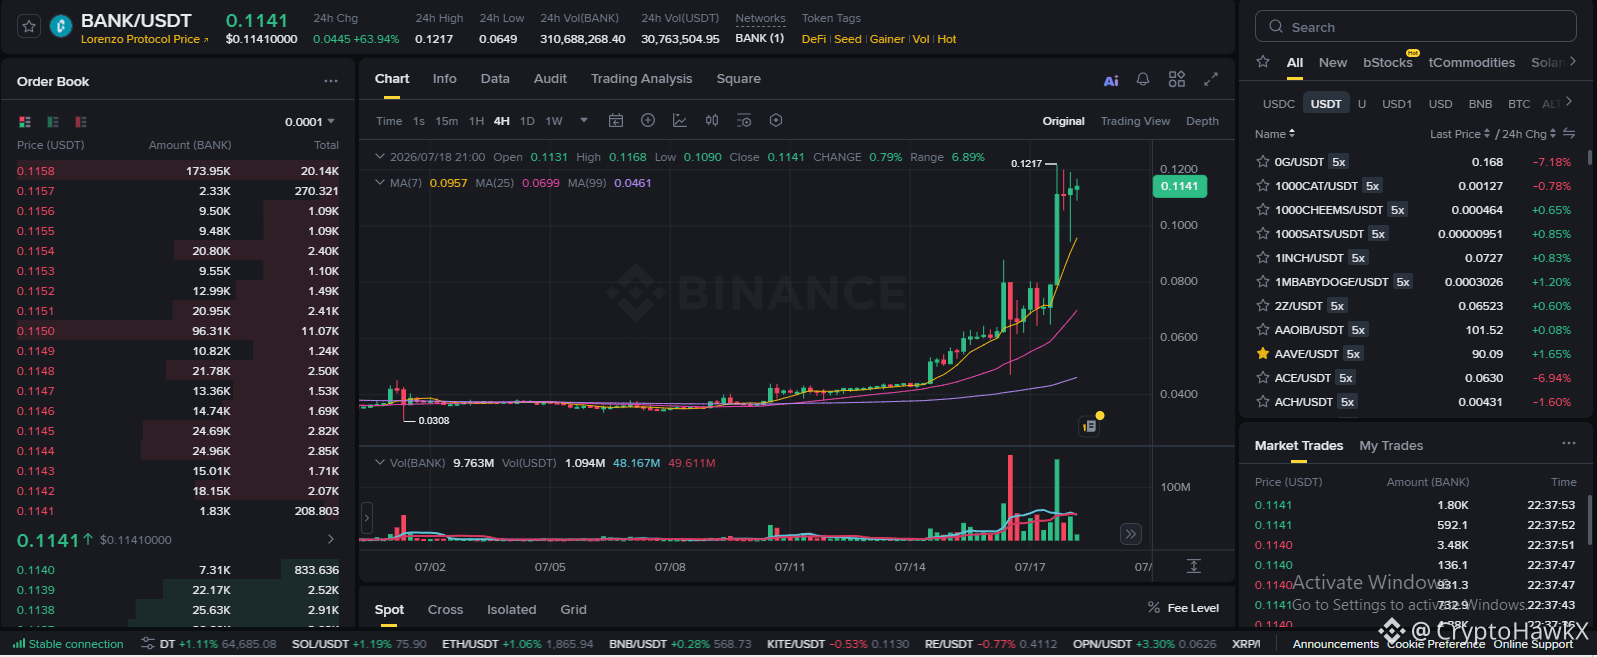
Task: Add BANK/USDT to favorites with the star
Action: (29, 27)
